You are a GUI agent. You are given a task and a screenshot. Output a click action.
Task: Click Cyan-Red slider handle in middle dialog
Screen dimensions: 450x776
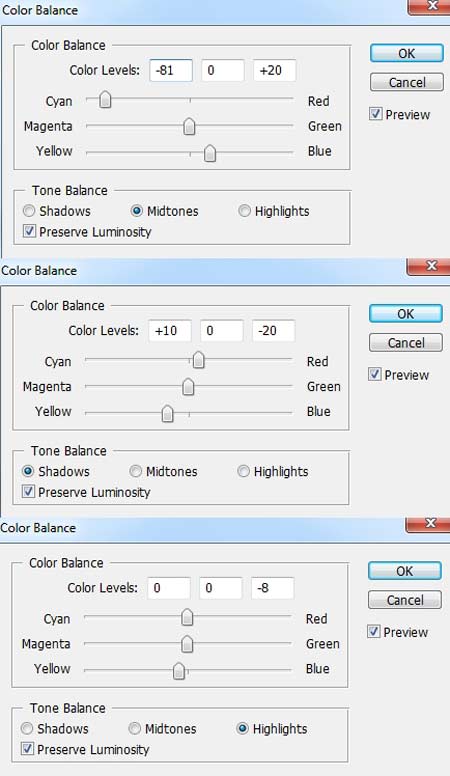tap(199, 360)
